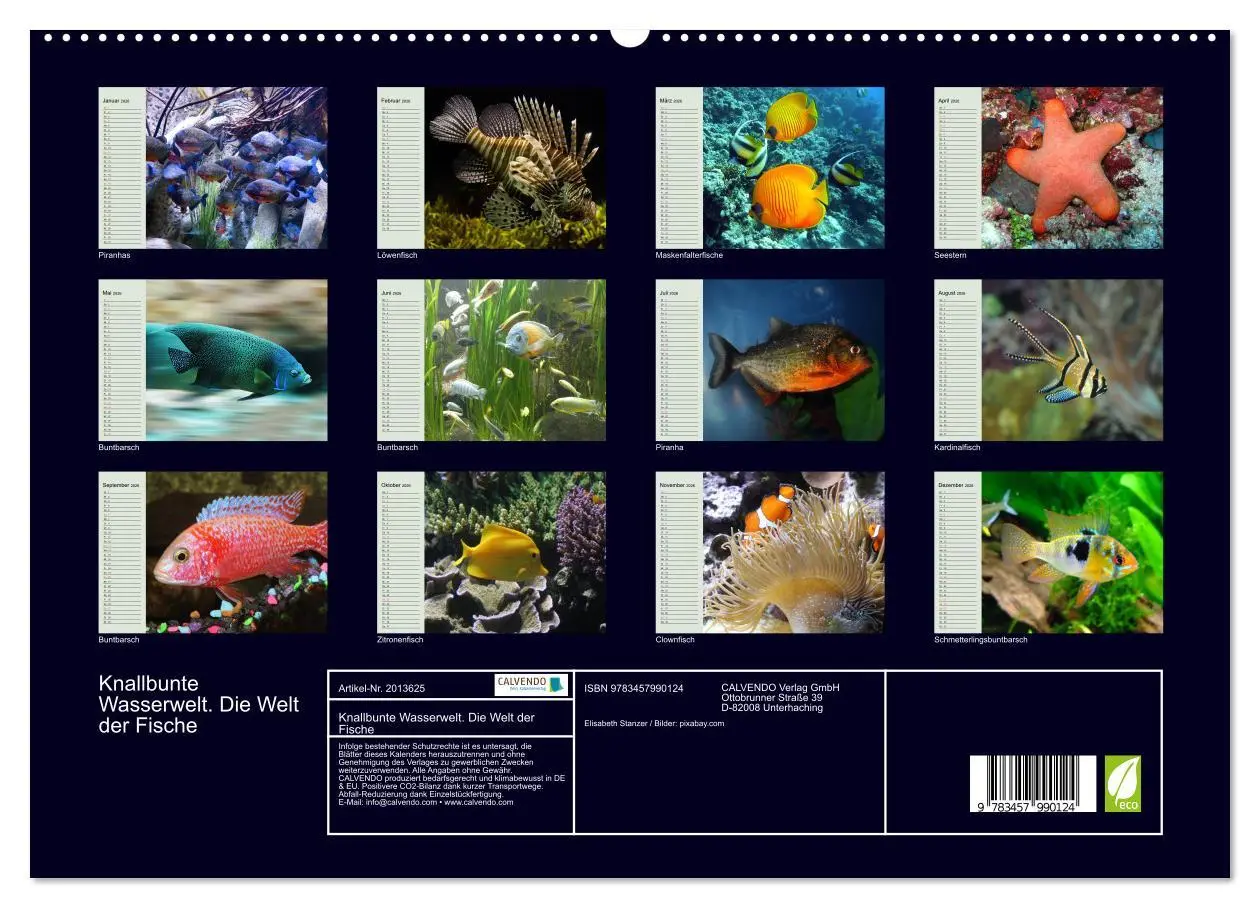This screenshot has width=1260, height=908.
Task: Click the green eco leaf icon
Action: point(1122,783)
